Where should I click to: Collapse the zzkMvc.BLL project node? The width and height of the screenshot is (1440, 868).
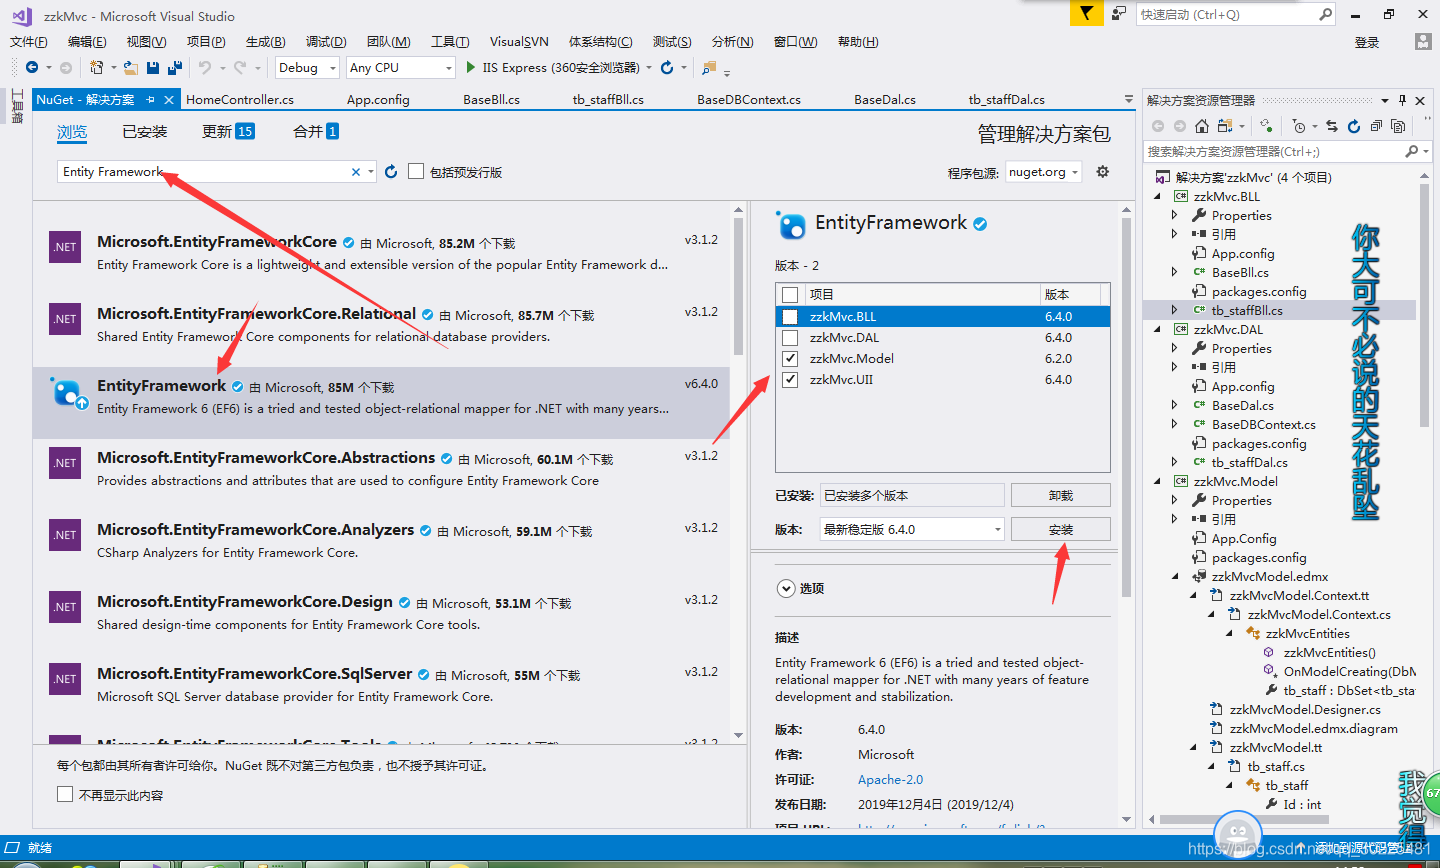coord(1158,196)
